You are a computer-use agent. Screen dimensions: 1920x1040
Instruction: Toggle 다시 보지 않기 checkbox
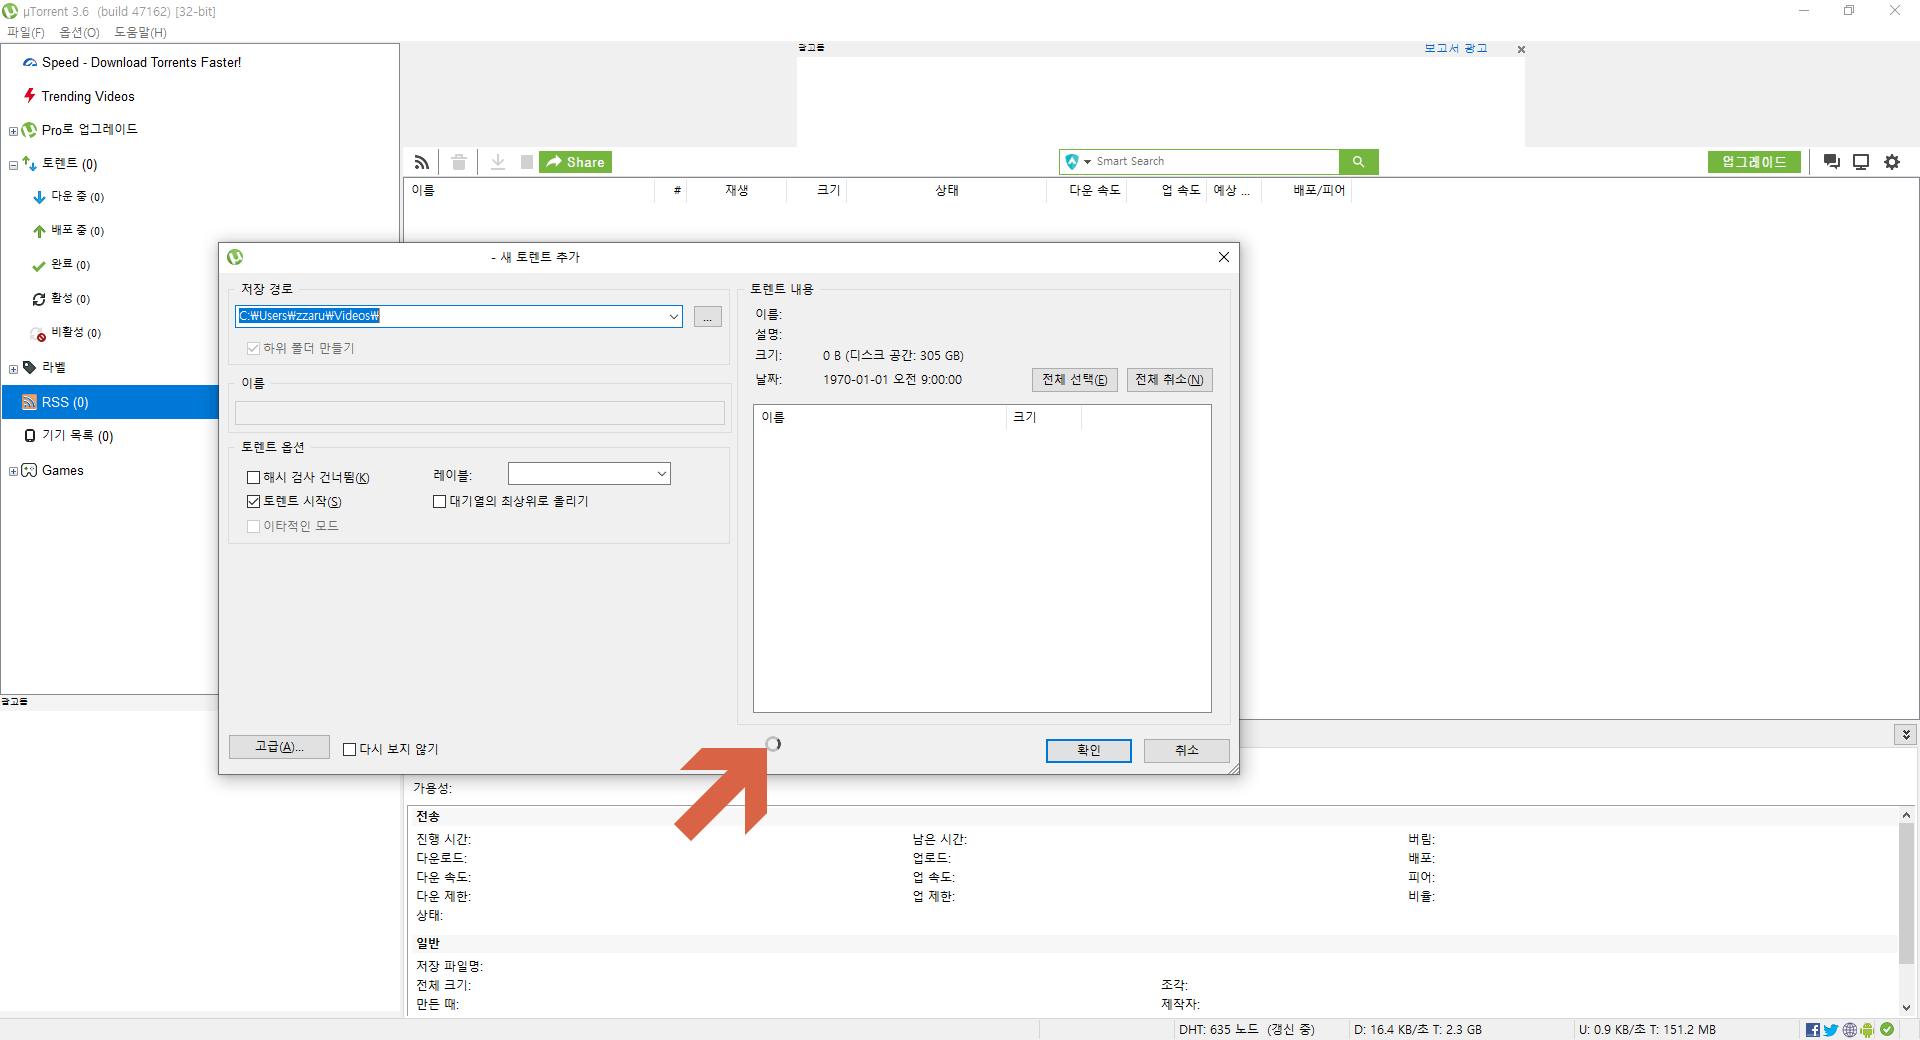[349, 749]
